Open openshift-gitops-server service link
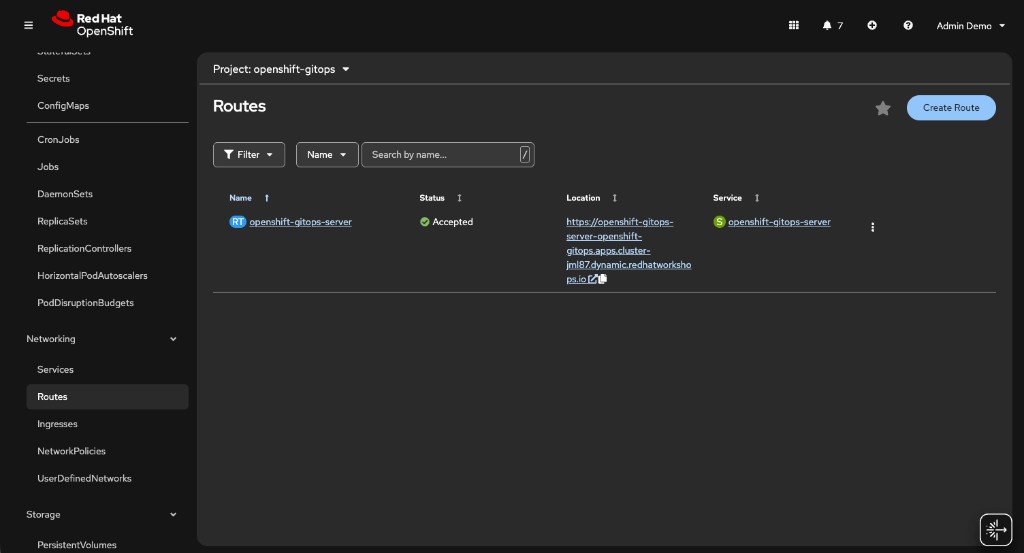The height and width of the screenshot is (553, 1024). tap(779, 222)
